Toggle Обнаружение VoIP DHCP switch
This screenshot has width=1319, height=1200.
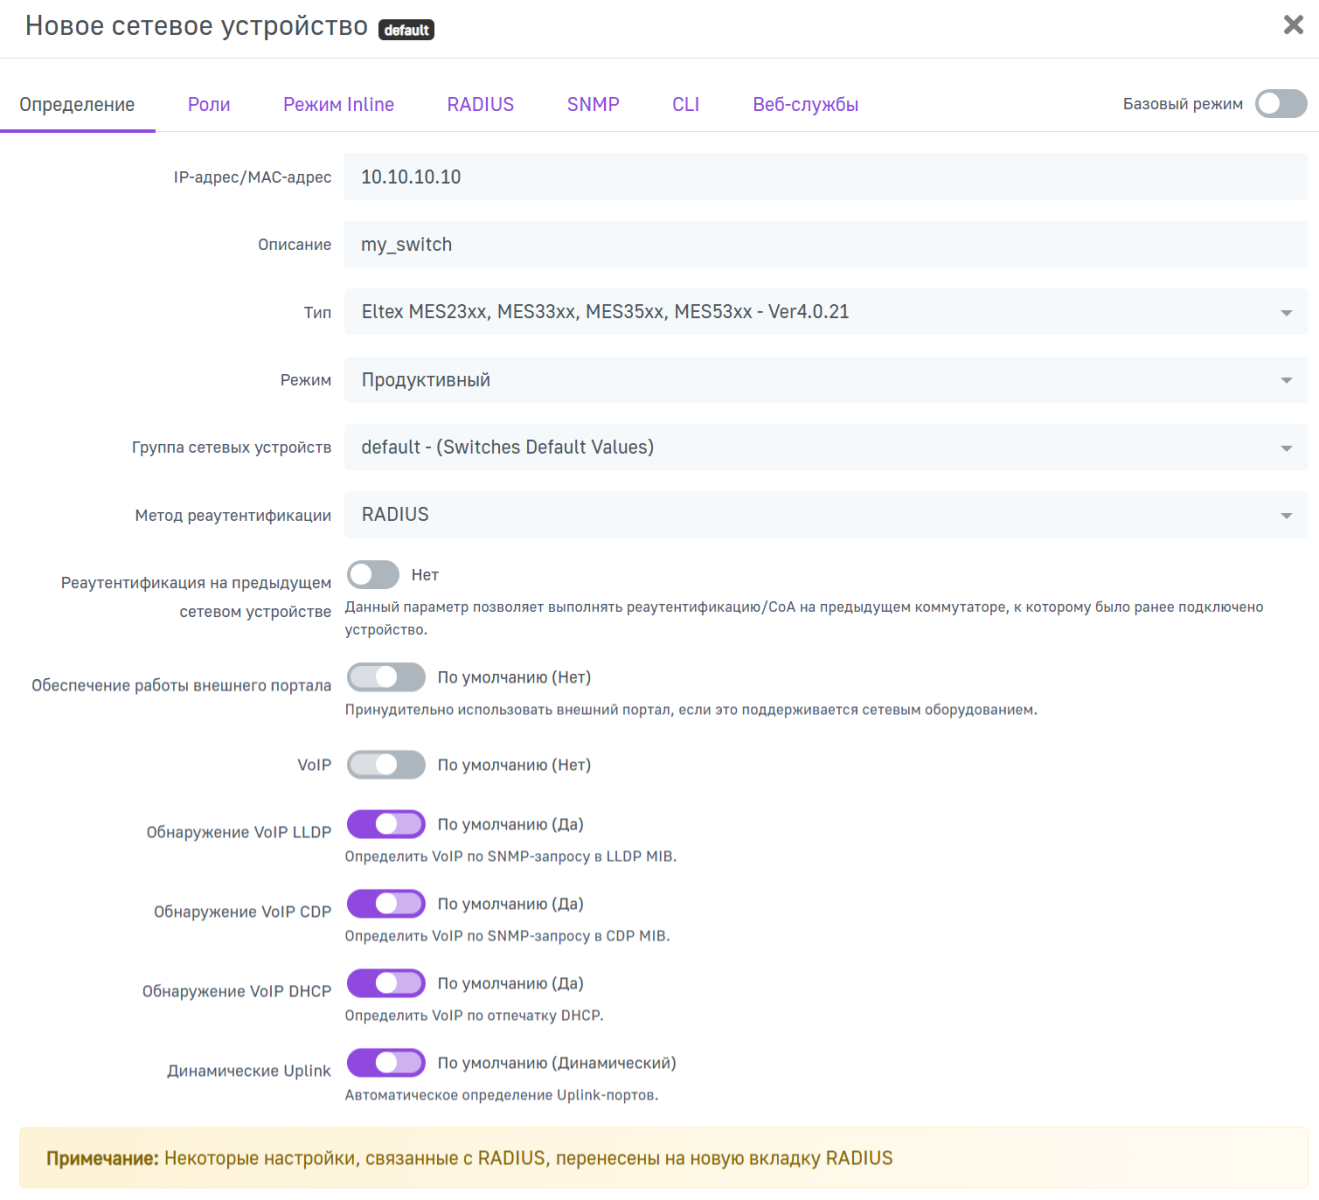point(386,983)
